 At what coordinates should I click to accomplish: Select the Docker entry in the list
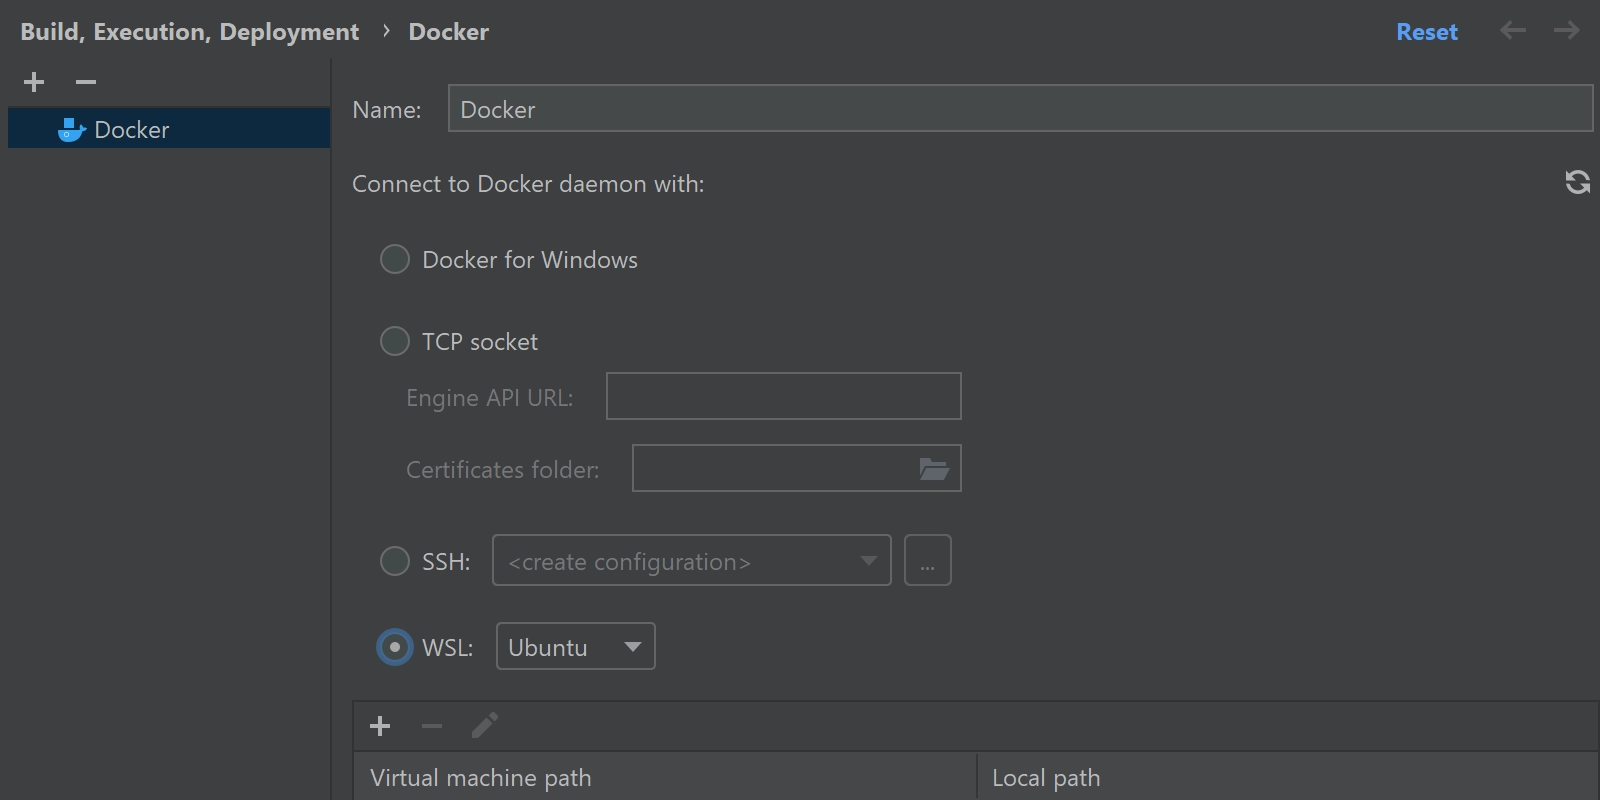coord(169,130)
